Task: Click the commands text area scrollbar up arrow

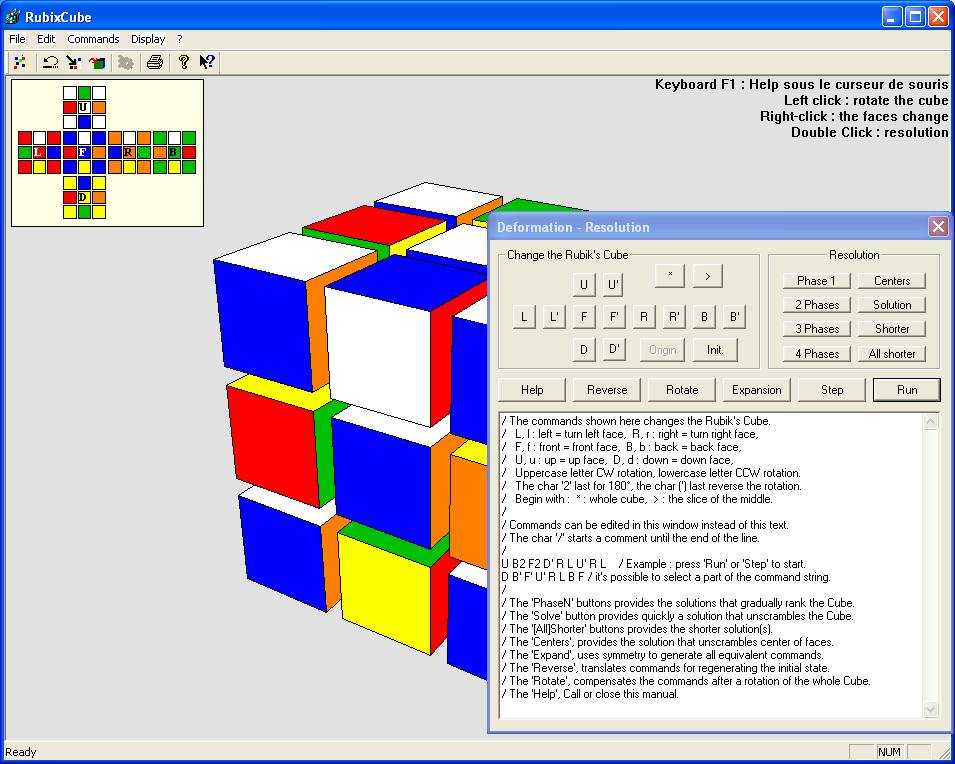Action: pyautogui.click(x=930, y=422)
